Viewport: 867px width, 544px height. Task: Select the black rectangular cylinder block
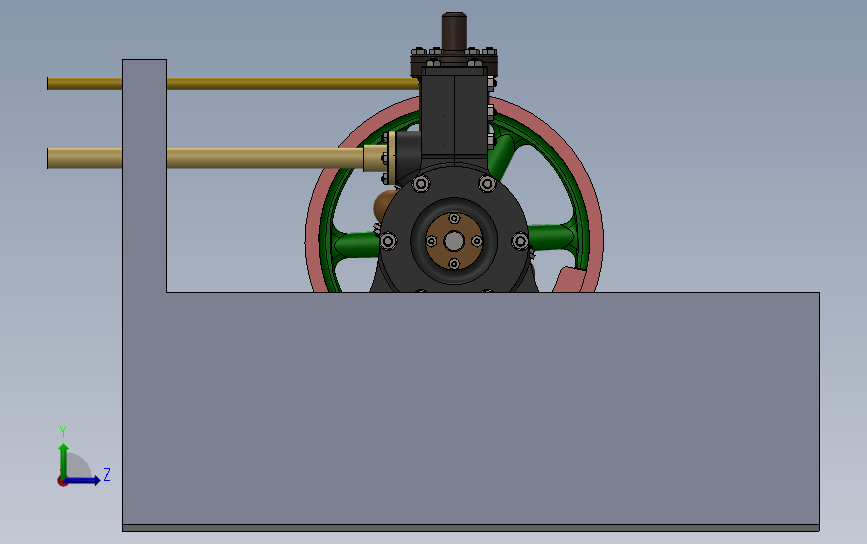(454, 116)
